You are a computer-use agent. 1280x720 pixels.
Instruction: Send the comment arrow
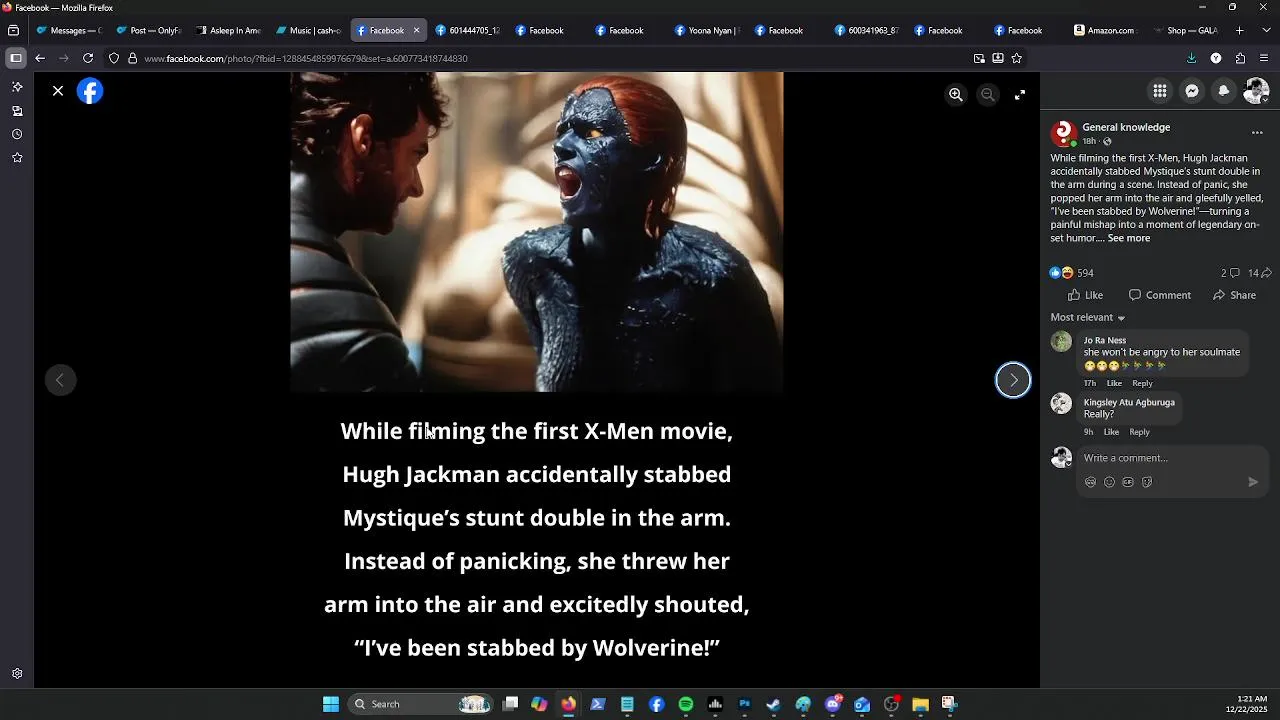pyautogui.click(x=1253, y=482)
